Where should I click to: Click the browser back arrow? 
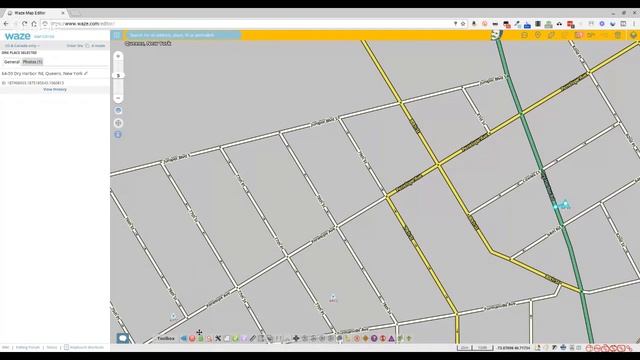6,24
